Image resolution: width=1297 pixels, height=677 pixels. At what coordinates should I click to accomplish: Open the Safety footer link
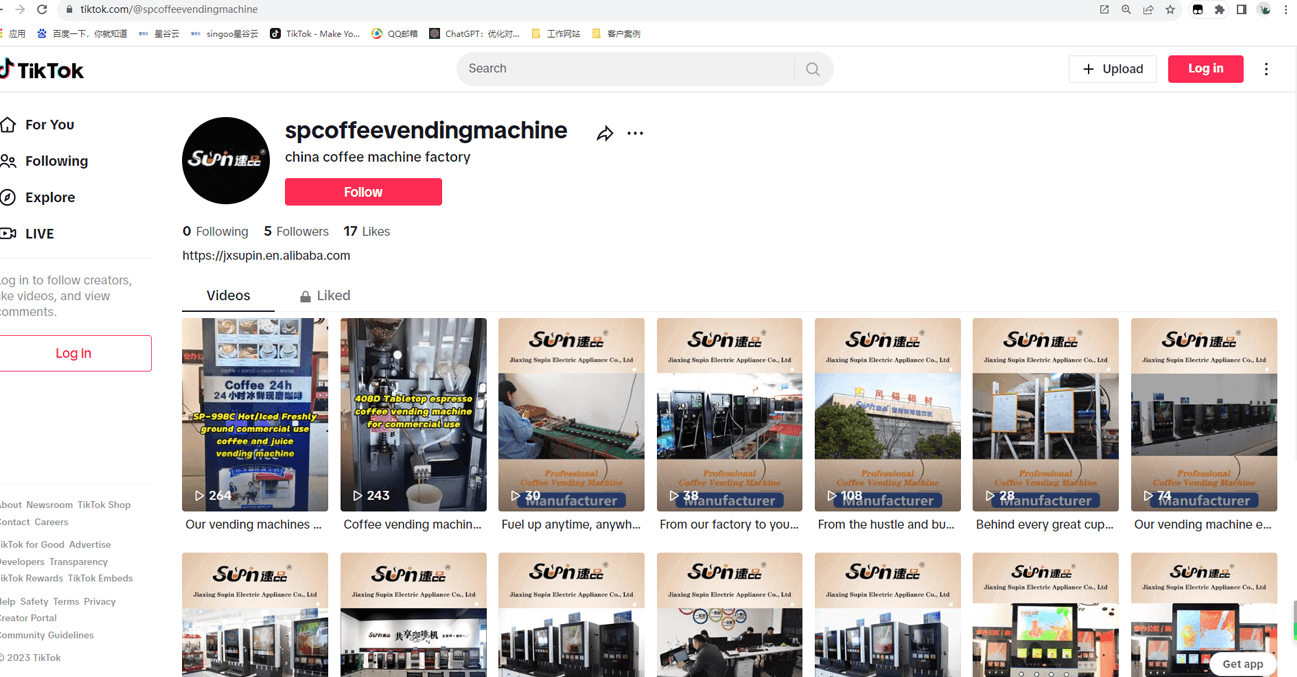tap(34, 602)
